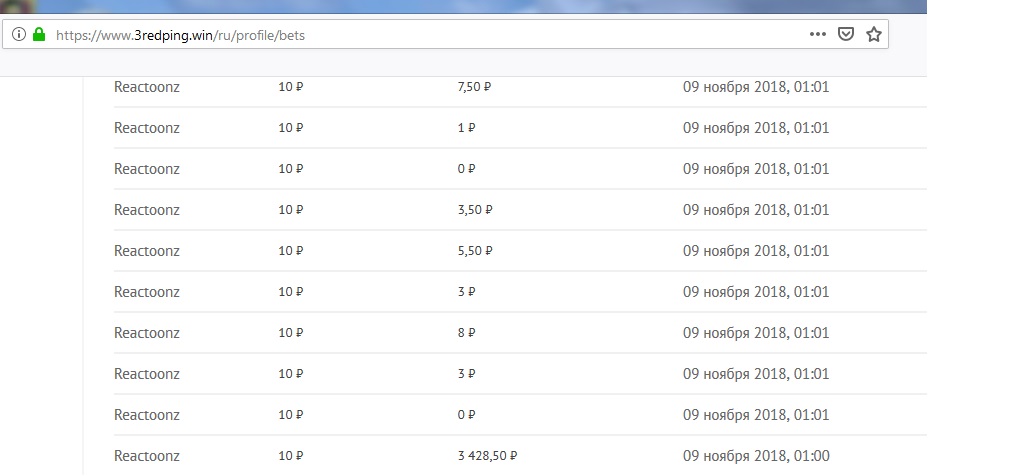Bookmark this page with the star icon
This screenshot has height=476, width=1021.
873,34
